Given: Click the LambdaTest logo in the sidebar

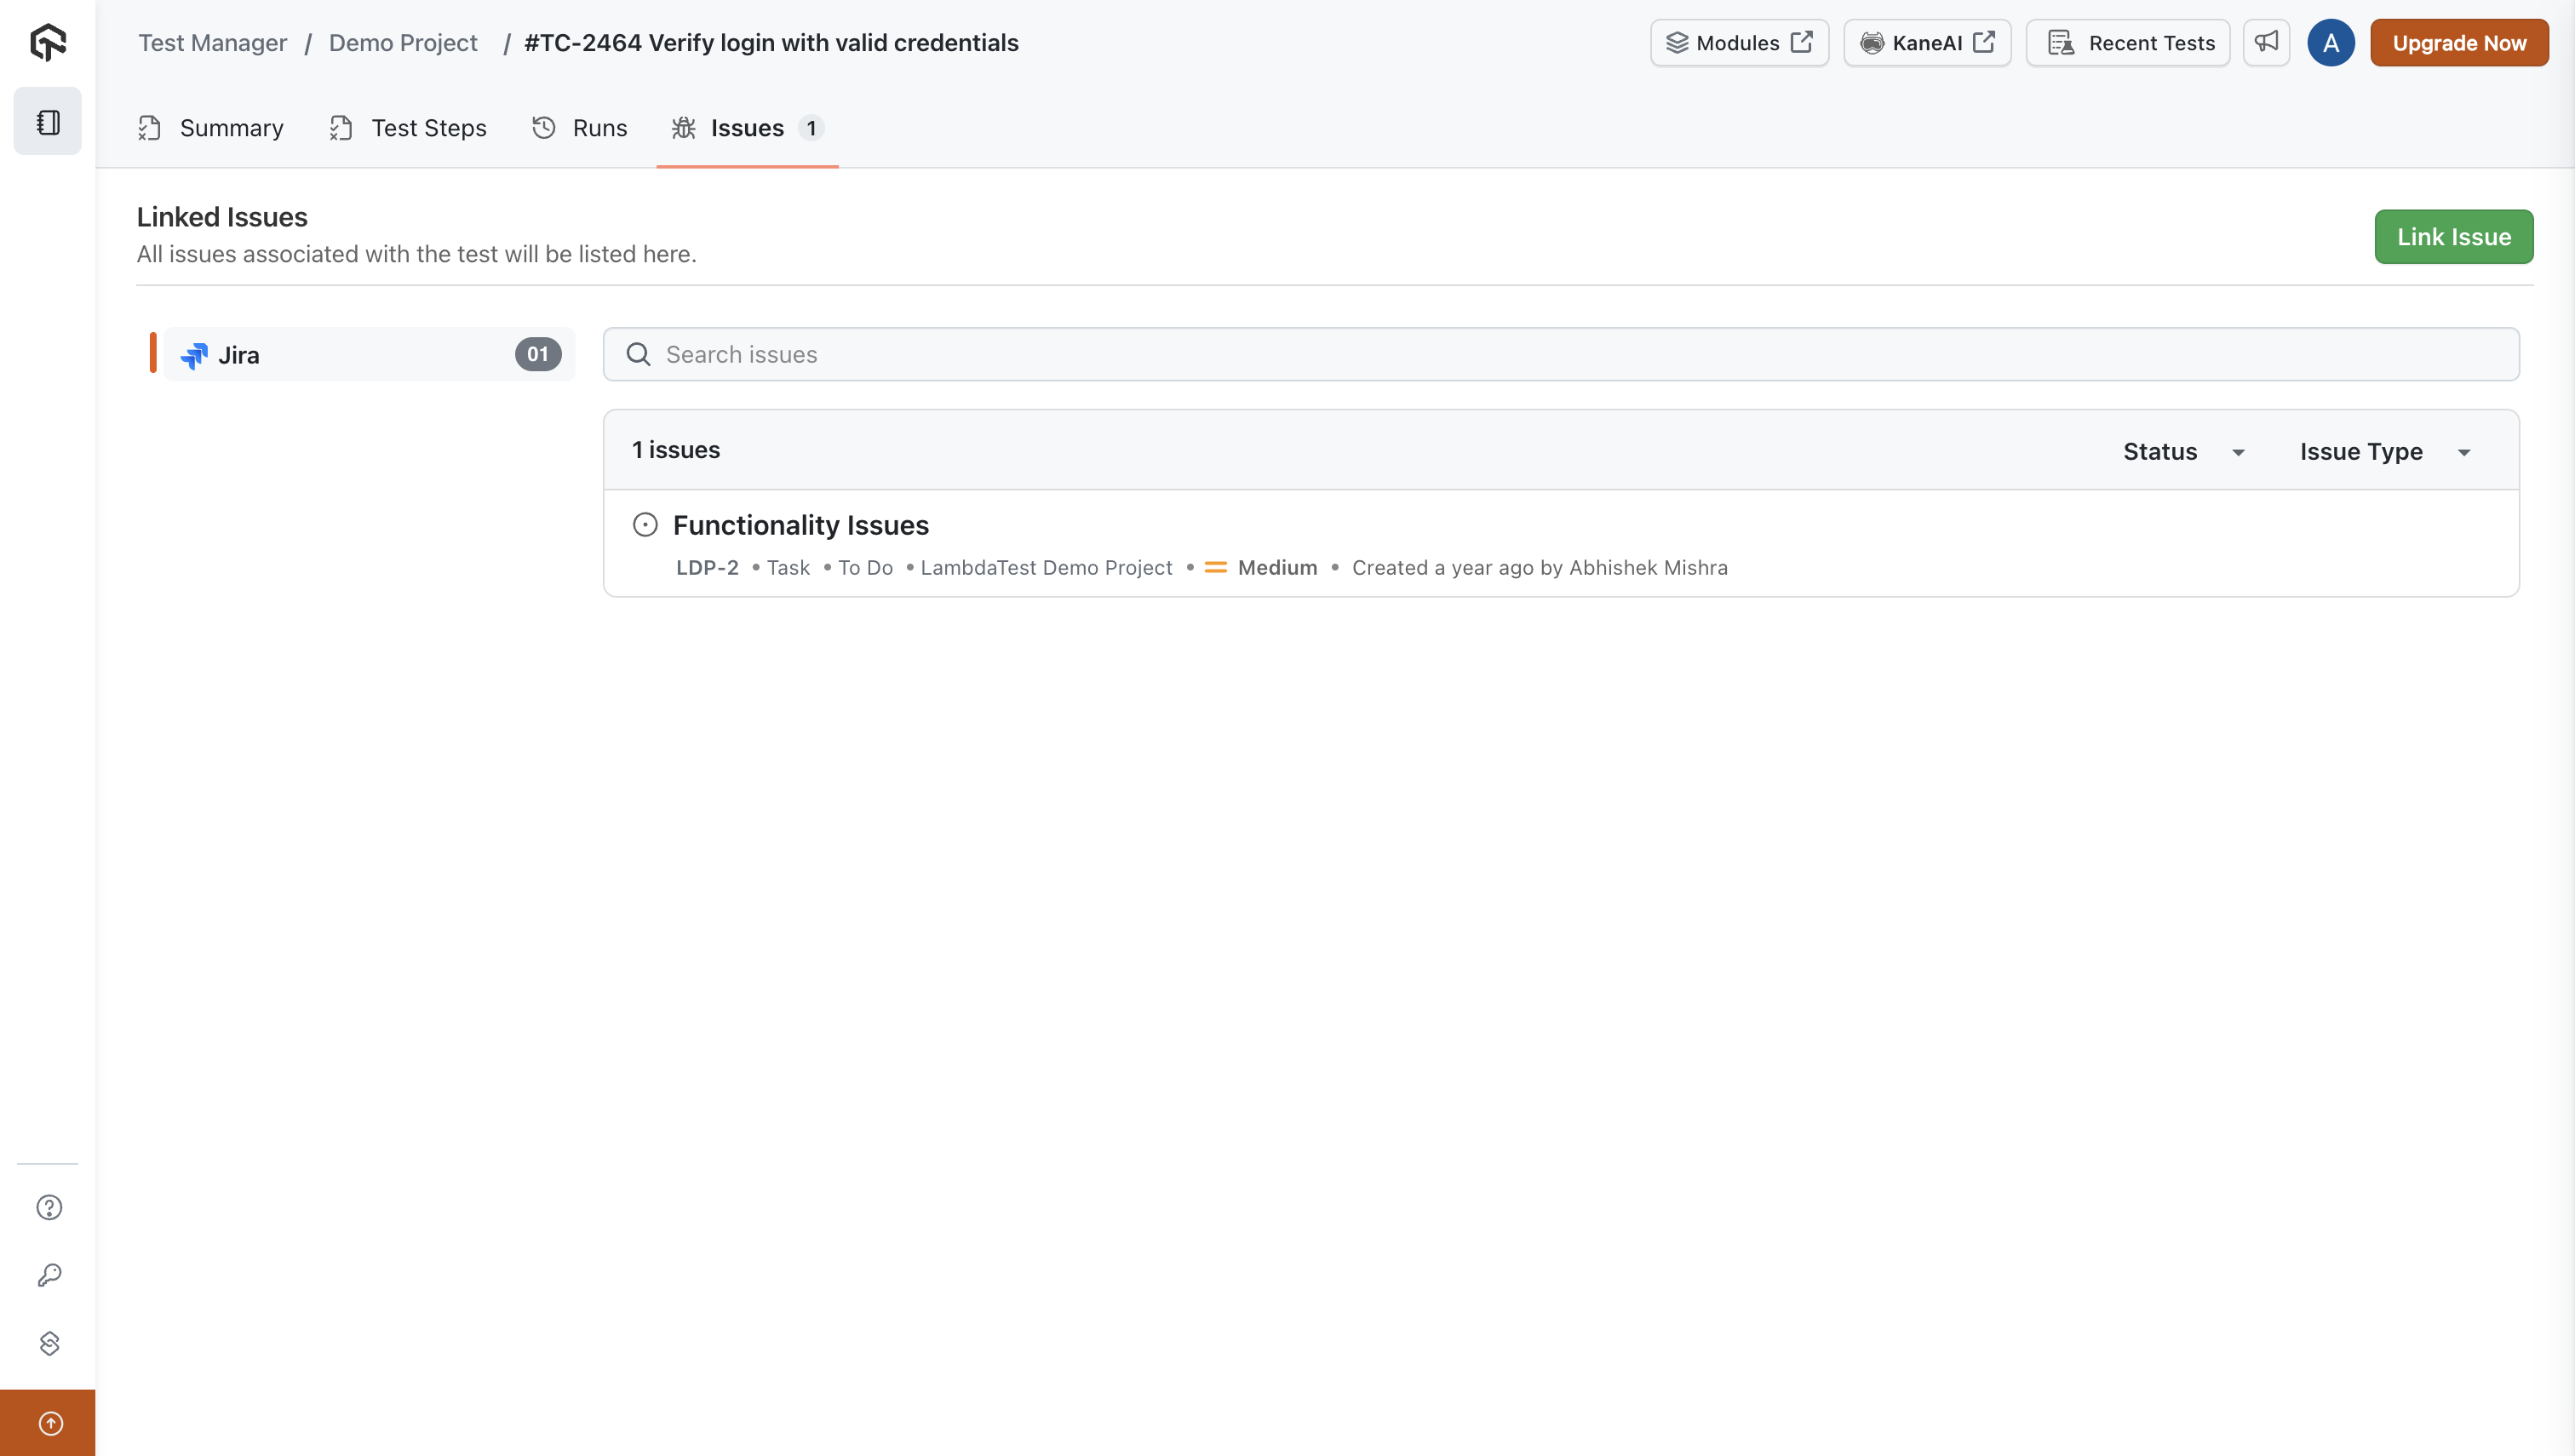Looking at the screenshot, I should point(47,42).
